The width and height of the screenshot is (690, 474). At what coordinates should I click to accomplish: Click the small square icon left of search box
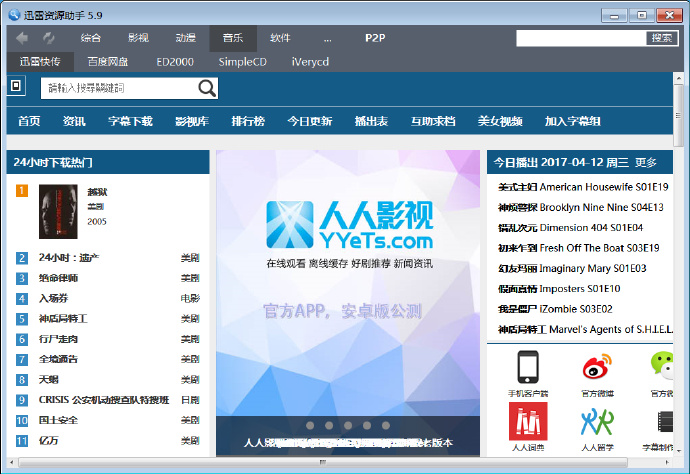[x=16, y=85]
